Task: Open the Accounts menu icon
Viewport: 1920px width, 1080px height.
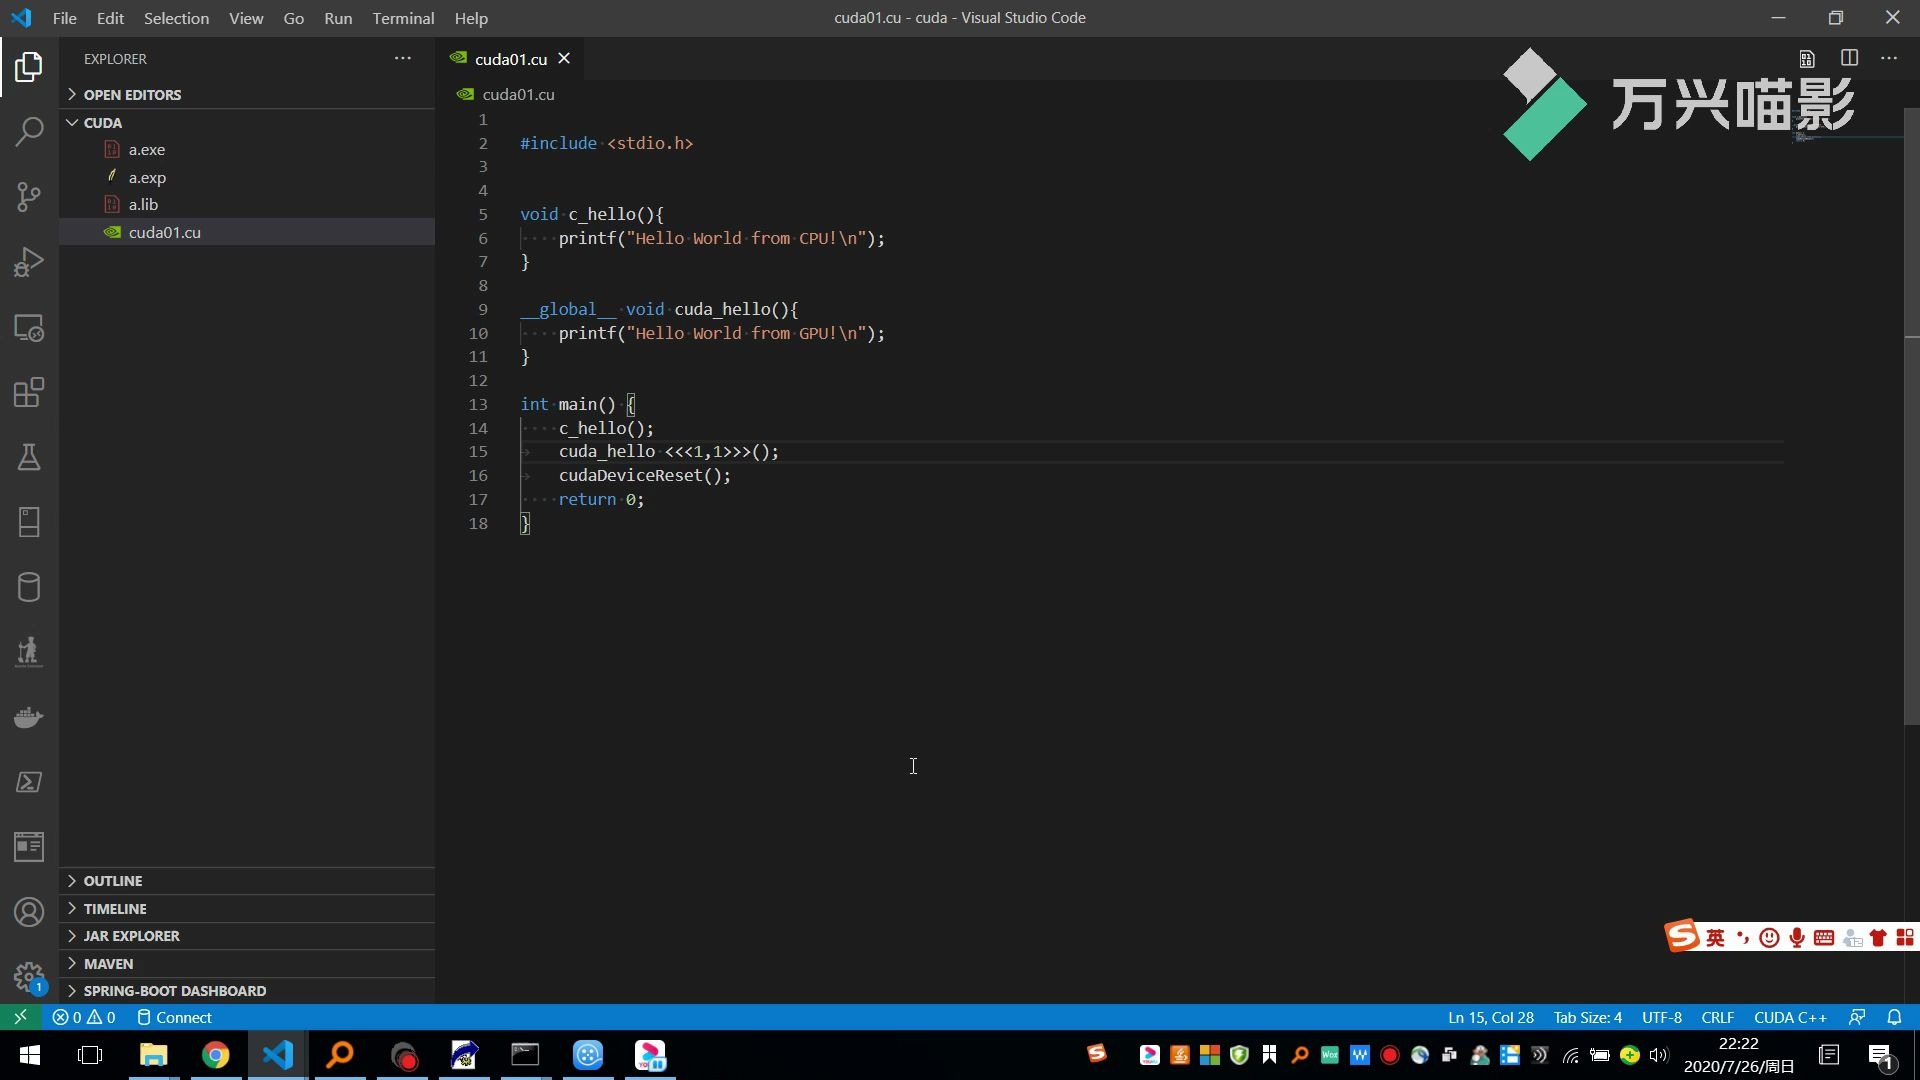Action: point(29,912)
